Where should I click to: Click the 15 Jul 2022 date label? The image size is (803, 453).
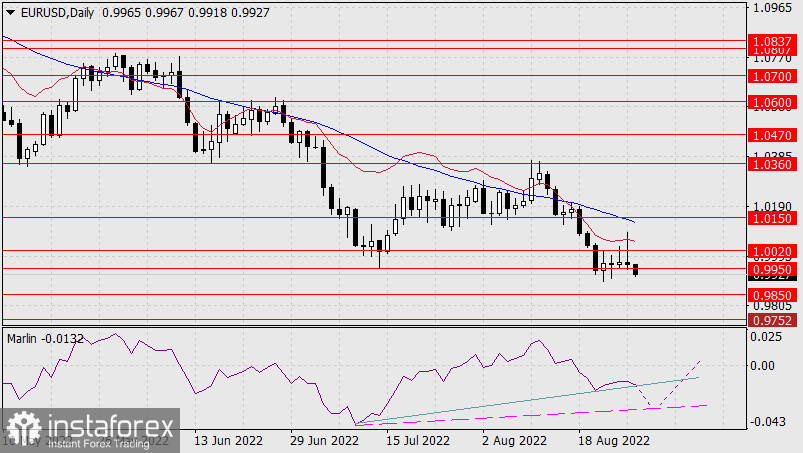pyautogui.click(x=418, y=441)
